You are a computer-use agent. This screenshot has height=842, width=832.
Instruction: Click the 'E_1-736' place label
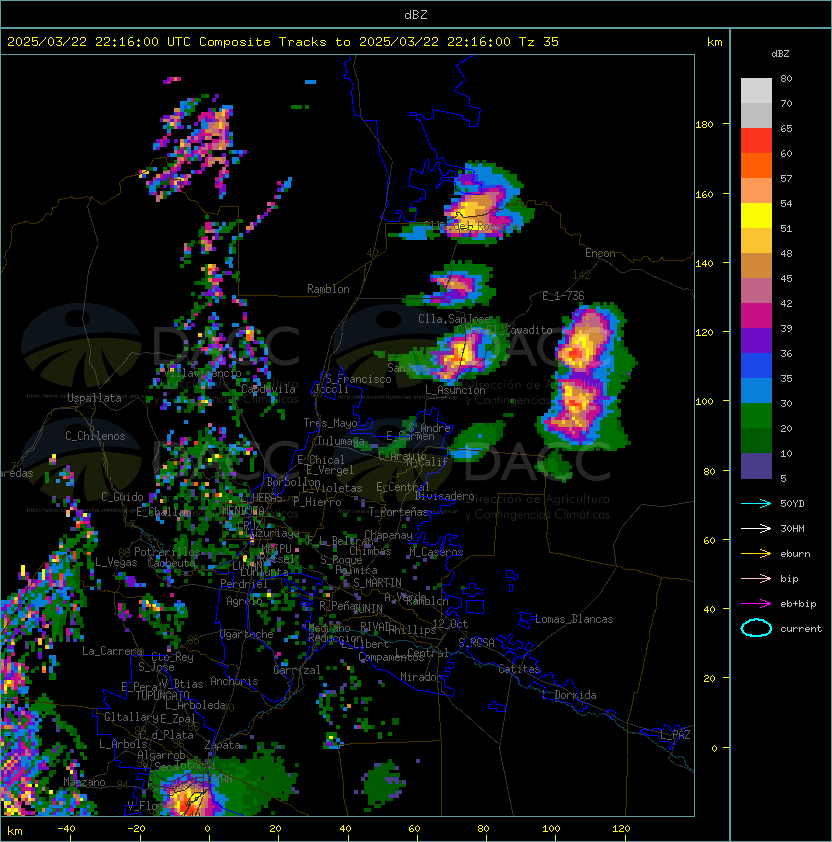coord(563,296)
